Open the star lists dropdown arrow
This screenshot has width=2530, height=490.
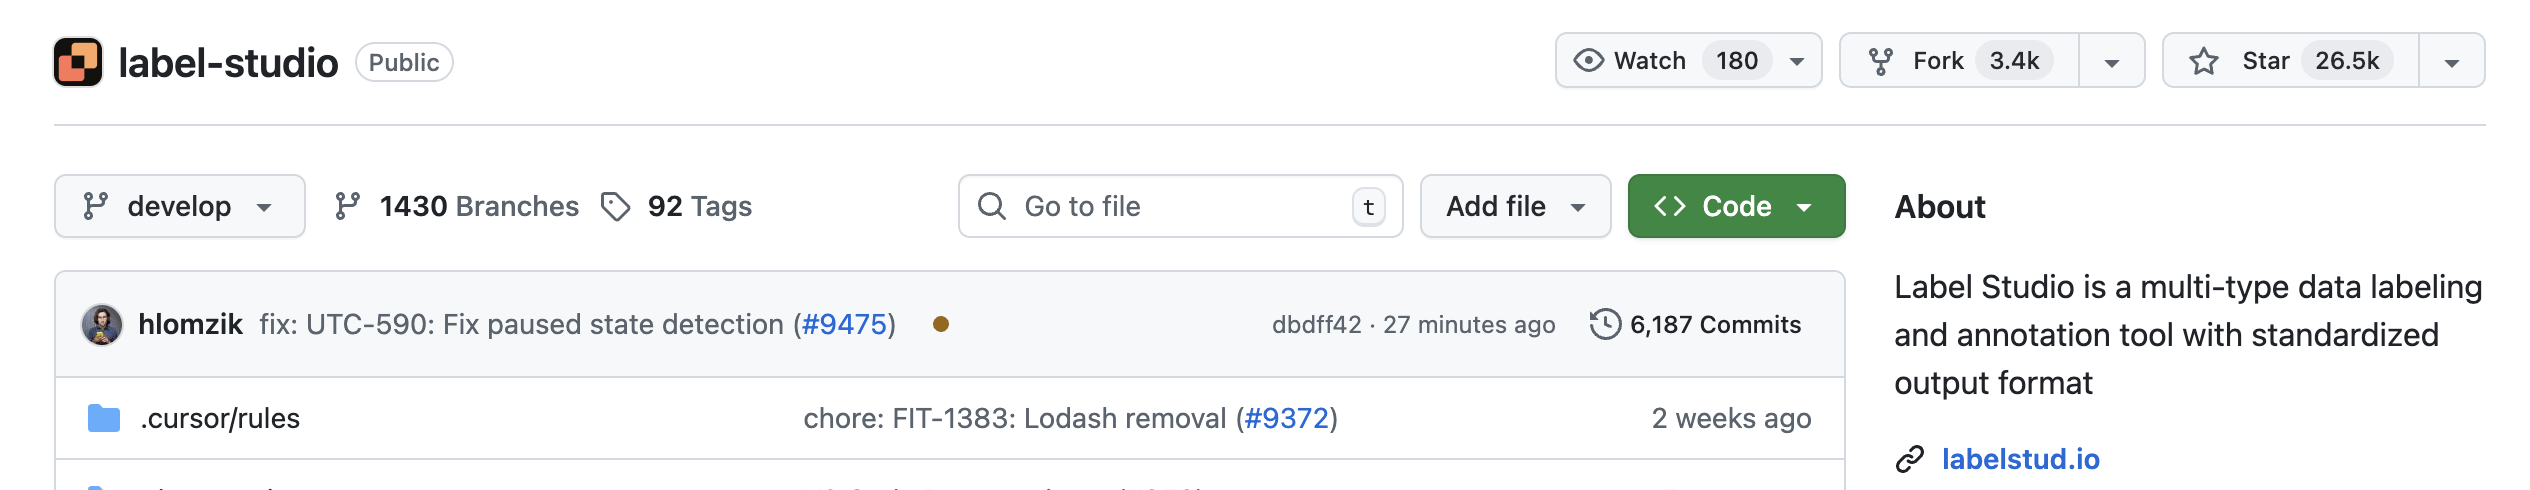2451,62
